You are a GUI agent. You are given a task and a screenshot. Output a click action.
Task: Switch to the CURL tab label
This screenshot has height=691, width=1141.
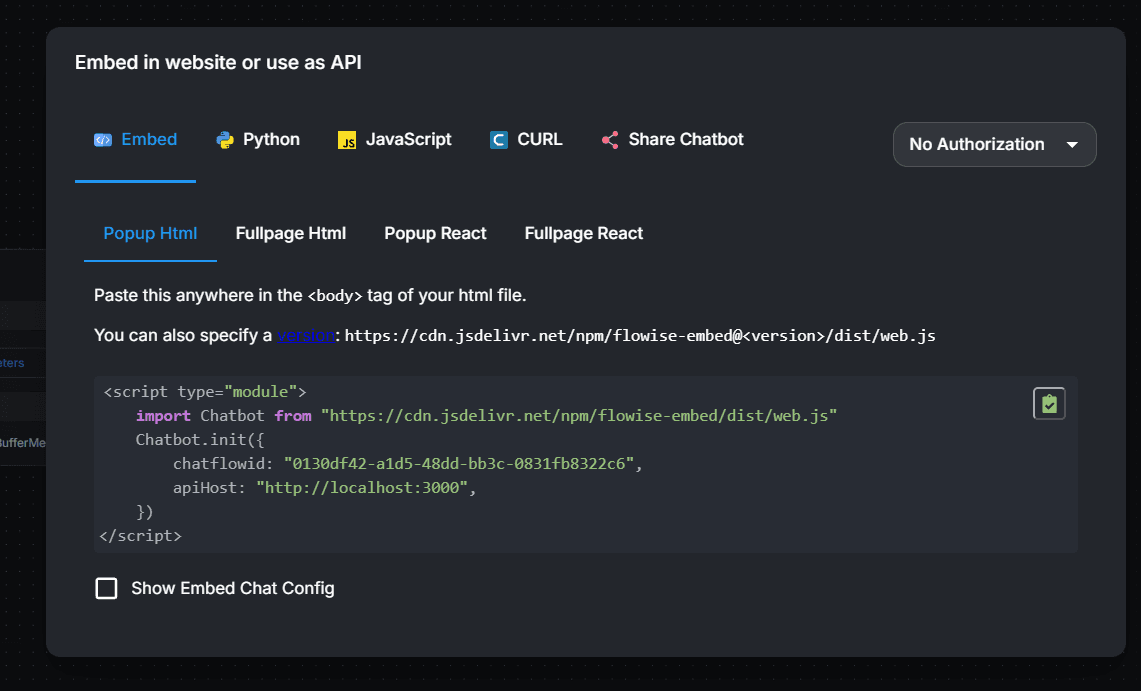point(540,139)
